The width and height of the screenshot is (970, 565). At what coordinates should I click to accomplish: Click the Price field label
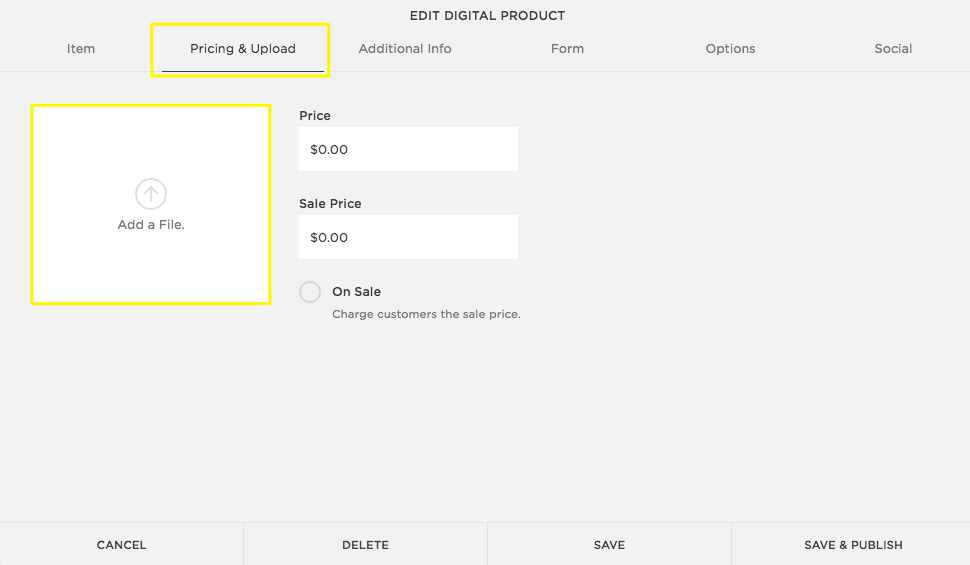315,116
